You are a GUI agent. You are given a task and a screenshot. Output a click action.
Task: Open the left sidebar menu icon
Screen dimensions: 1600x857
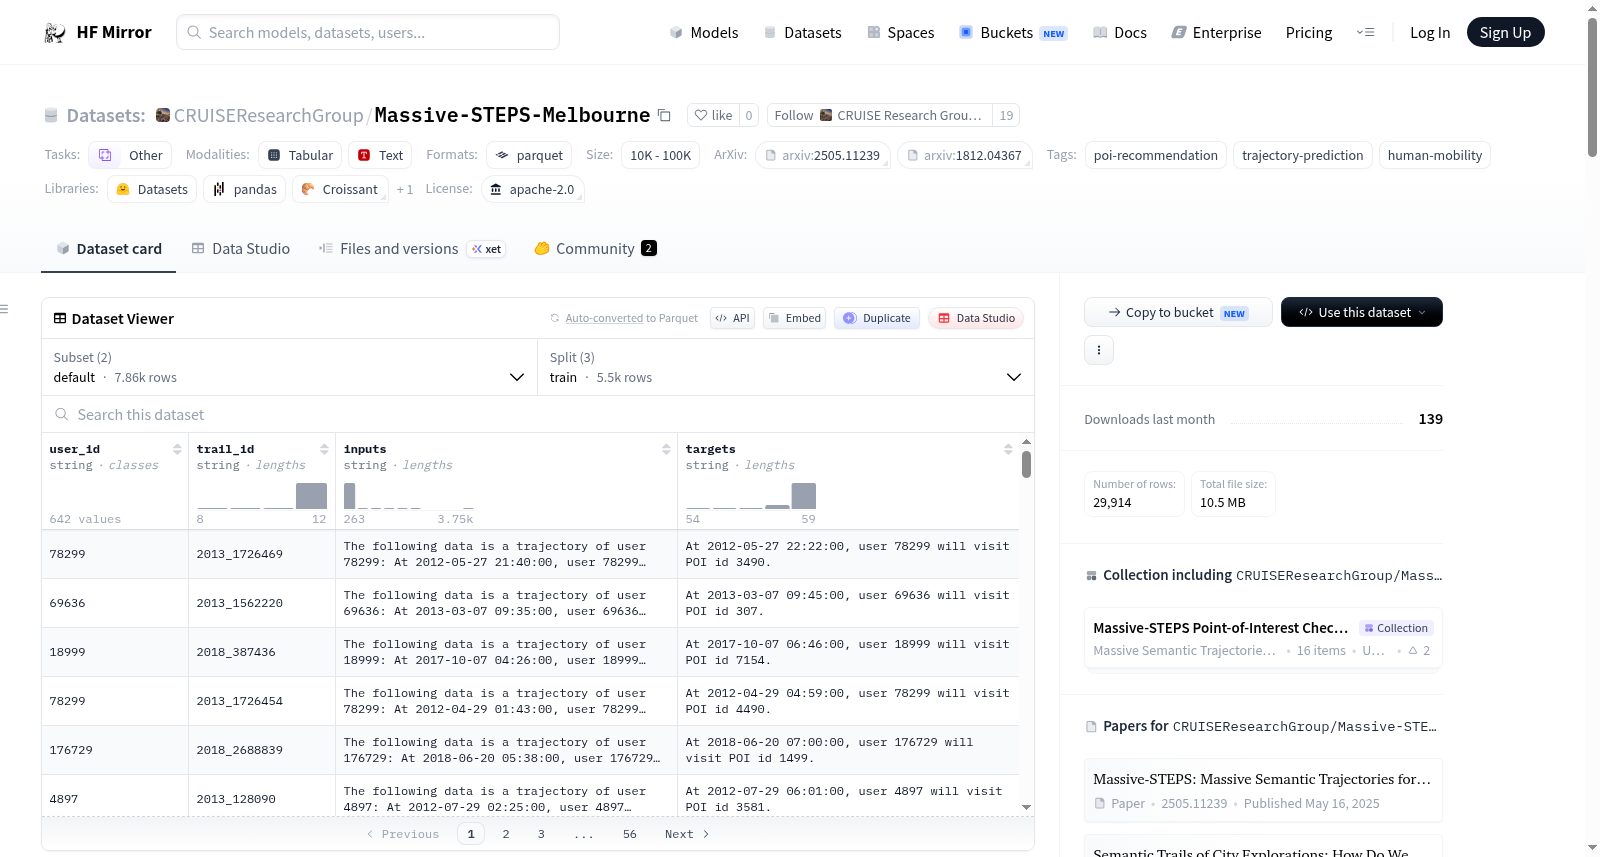point(5,309)
